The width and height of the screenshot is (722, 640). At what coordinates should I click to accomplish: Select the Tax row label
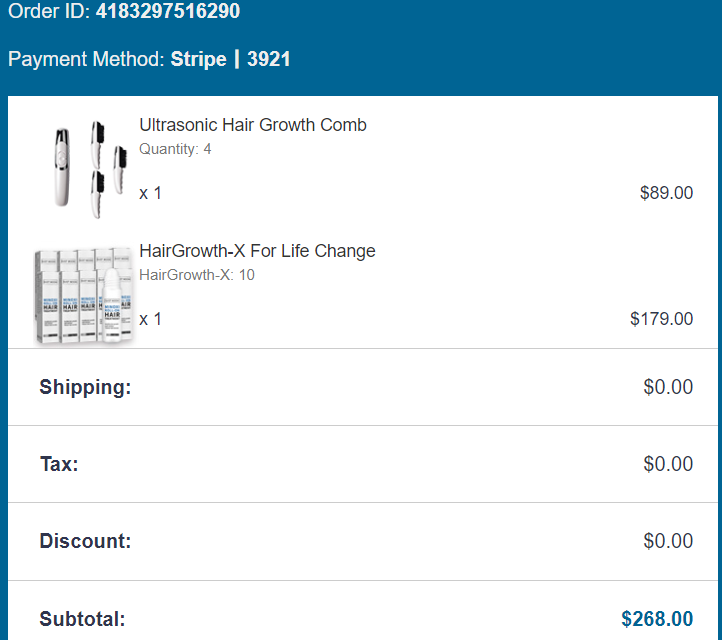coord(59,464)
